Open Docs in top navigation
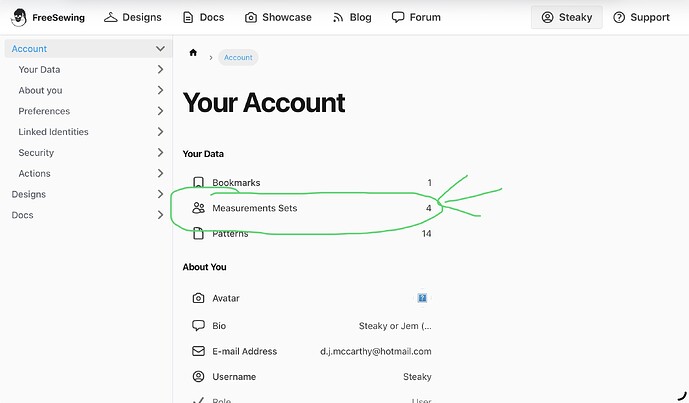This screenshot has width=689, height=403. tap(203, 18)
